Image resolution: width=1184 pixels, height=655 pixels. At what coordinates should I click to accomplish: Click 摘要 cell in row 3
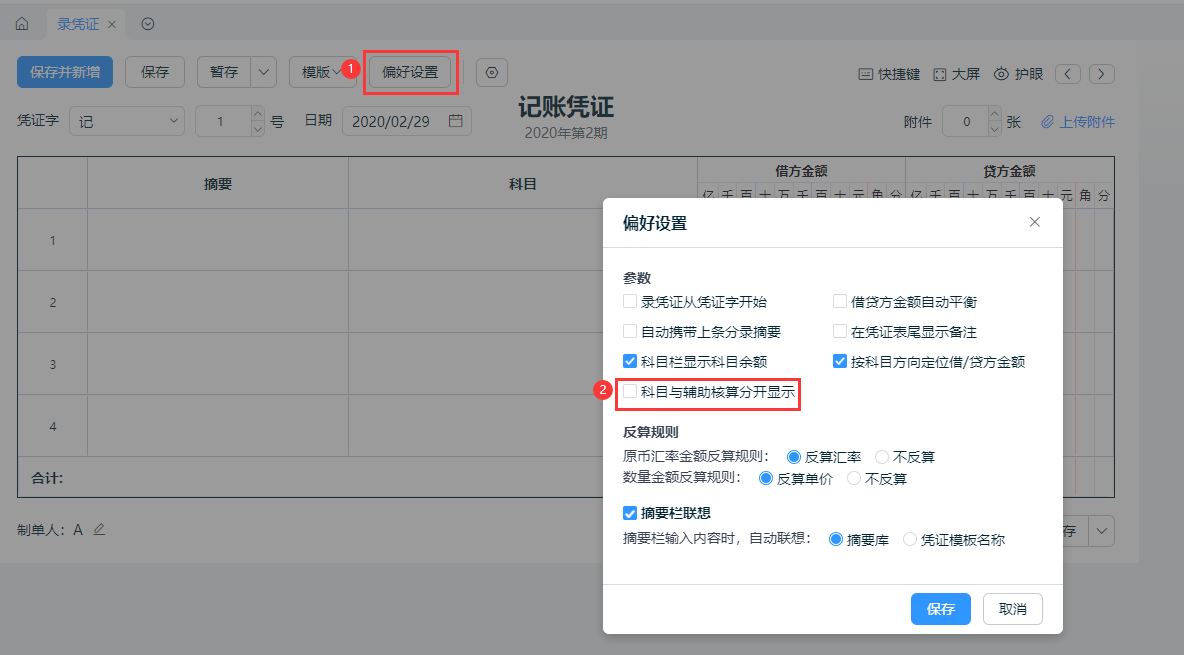click(x=217, y=363)
